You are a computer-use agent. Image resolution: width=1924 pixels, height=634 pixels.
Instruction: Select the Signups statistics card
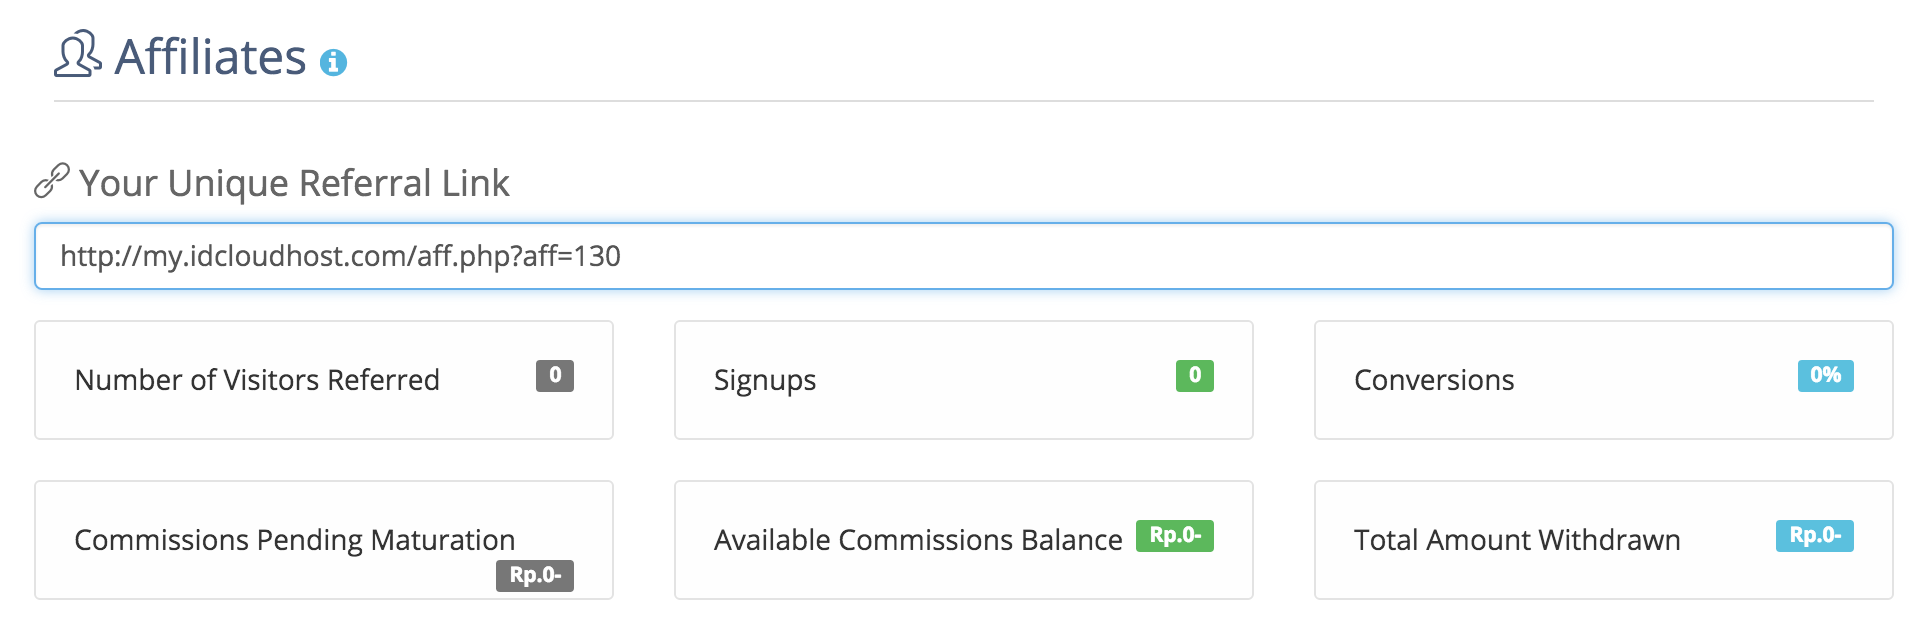click(x=963, y=380)
